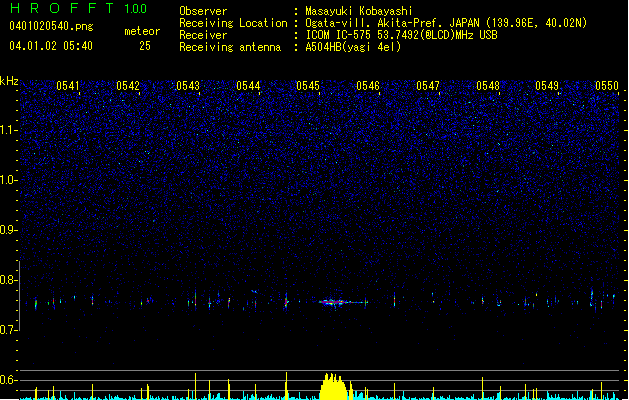This screenshot has height=400, width=629.
Task: Click the meteor count value 25
Action: click(145, 46)
